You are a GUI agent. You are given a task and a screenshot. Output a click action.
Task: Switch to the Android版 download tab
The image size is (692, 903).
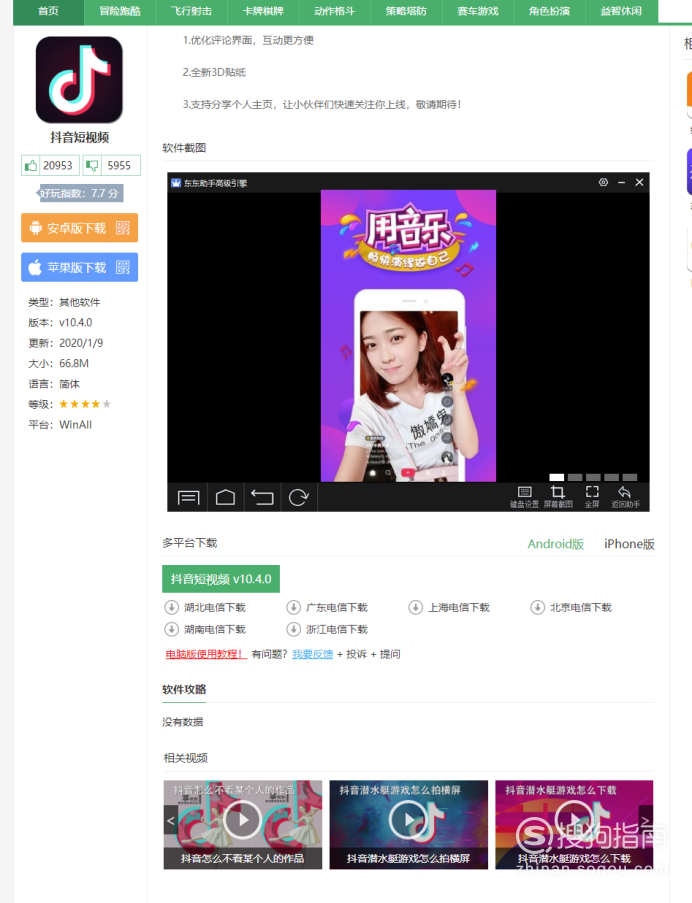(x=556, y=544)
